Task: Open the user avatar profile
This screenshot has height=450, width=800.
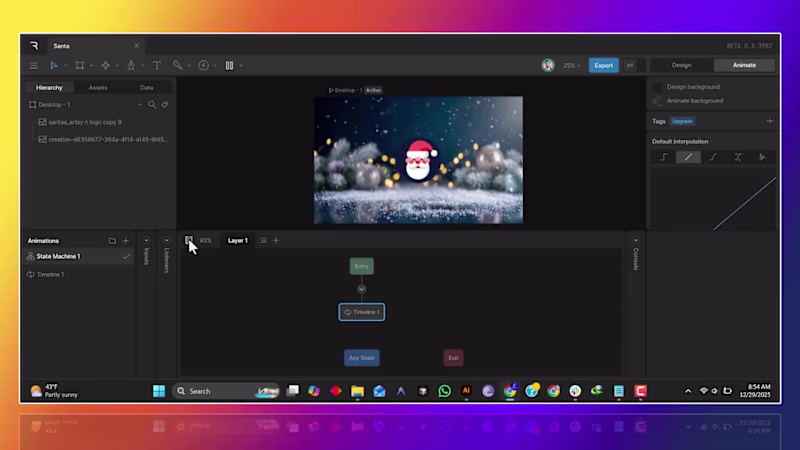Action: click(548, 65)
